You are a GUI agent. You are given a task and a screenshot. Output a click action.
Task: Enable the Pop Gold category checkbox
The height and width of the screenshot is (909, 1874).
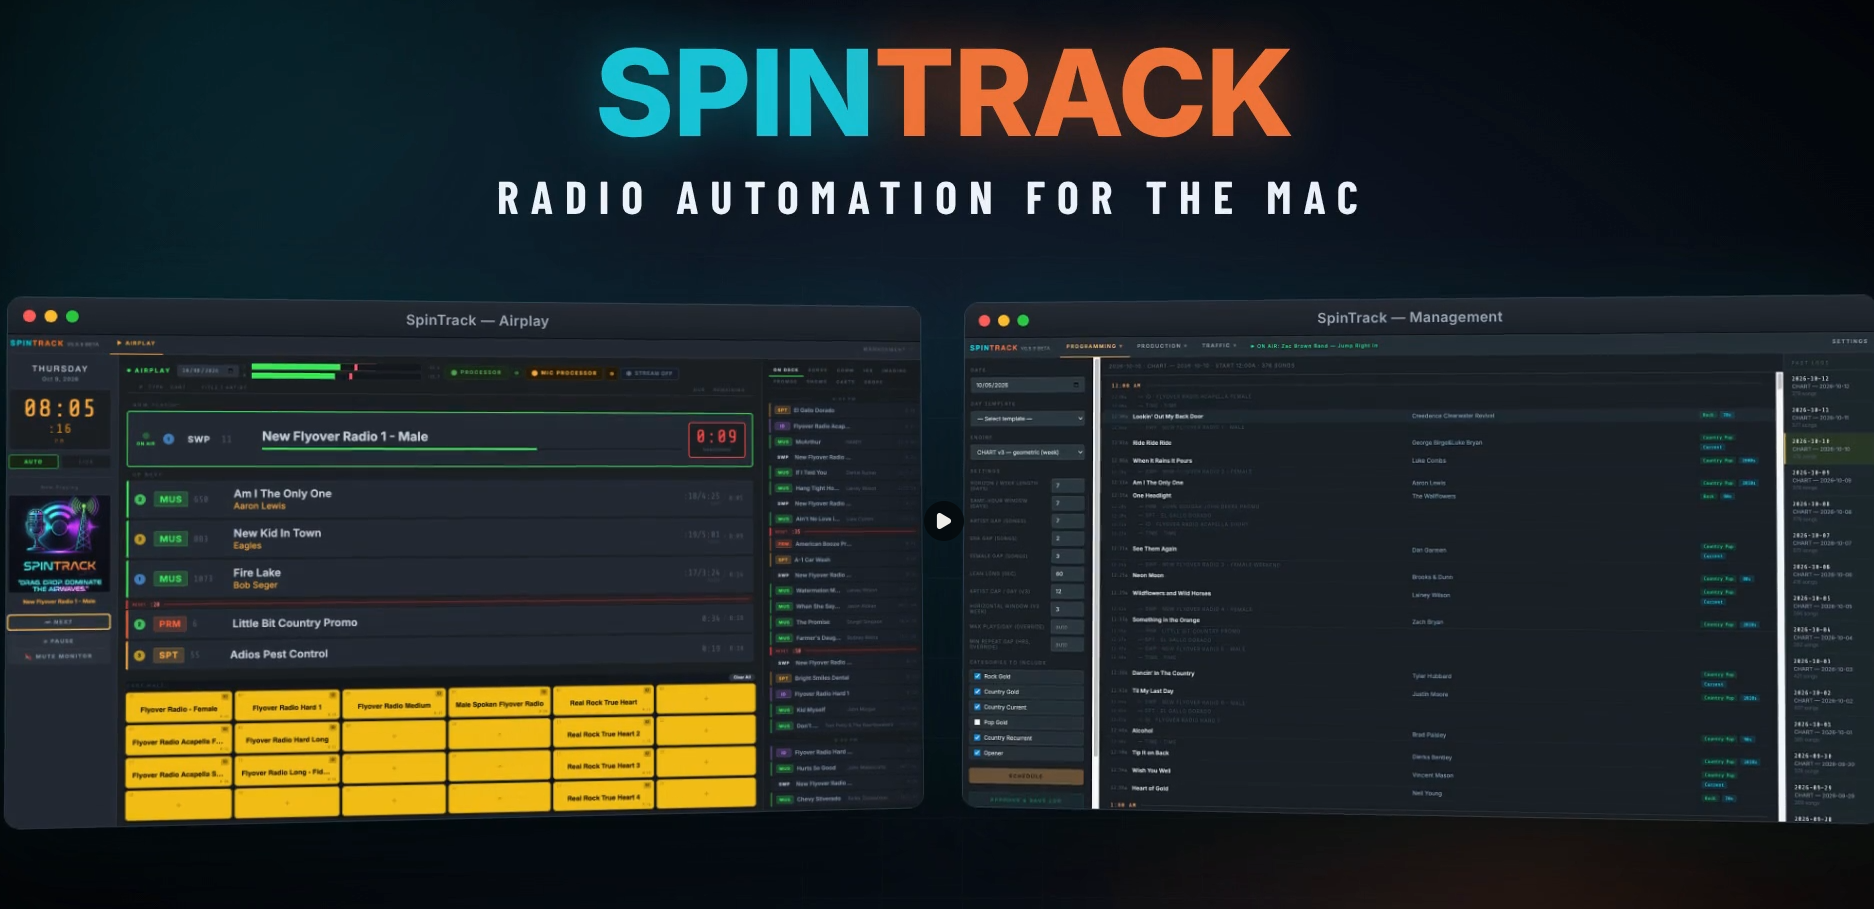pos(977,722)
